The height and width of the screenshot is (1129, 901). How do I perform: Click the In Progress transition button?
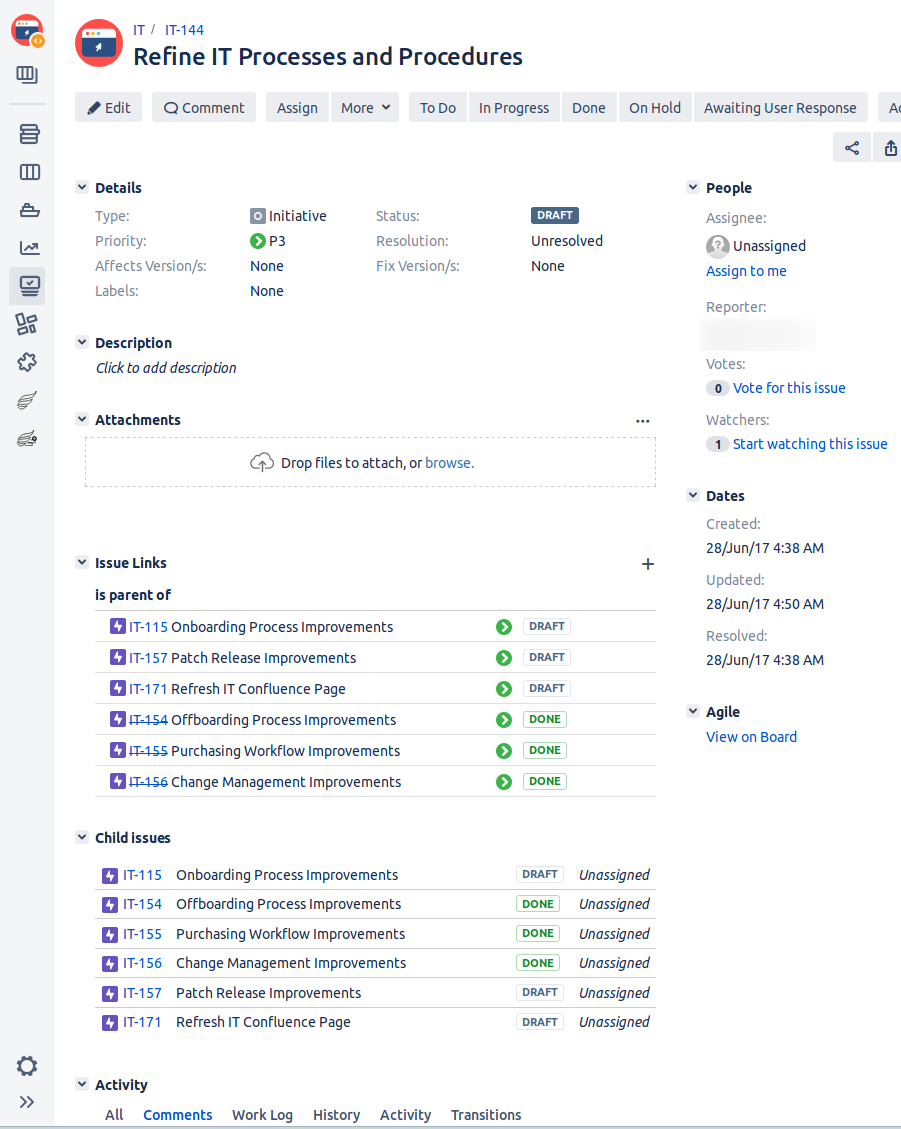[x=513, y=108]
